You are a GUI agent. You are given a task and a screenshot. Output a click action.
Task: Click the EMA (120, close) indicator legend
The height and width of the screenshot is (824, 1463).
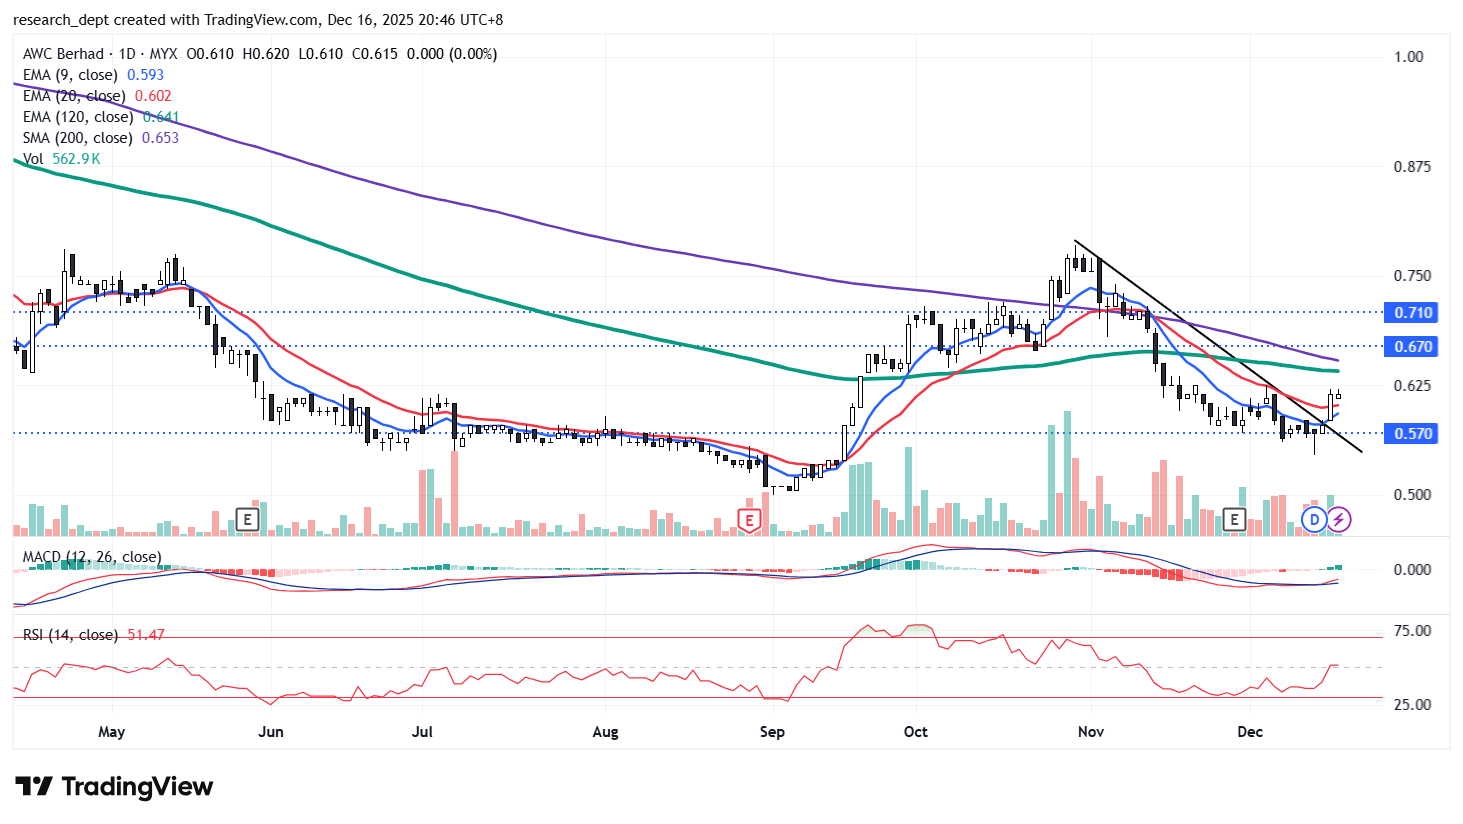point(78,117)
